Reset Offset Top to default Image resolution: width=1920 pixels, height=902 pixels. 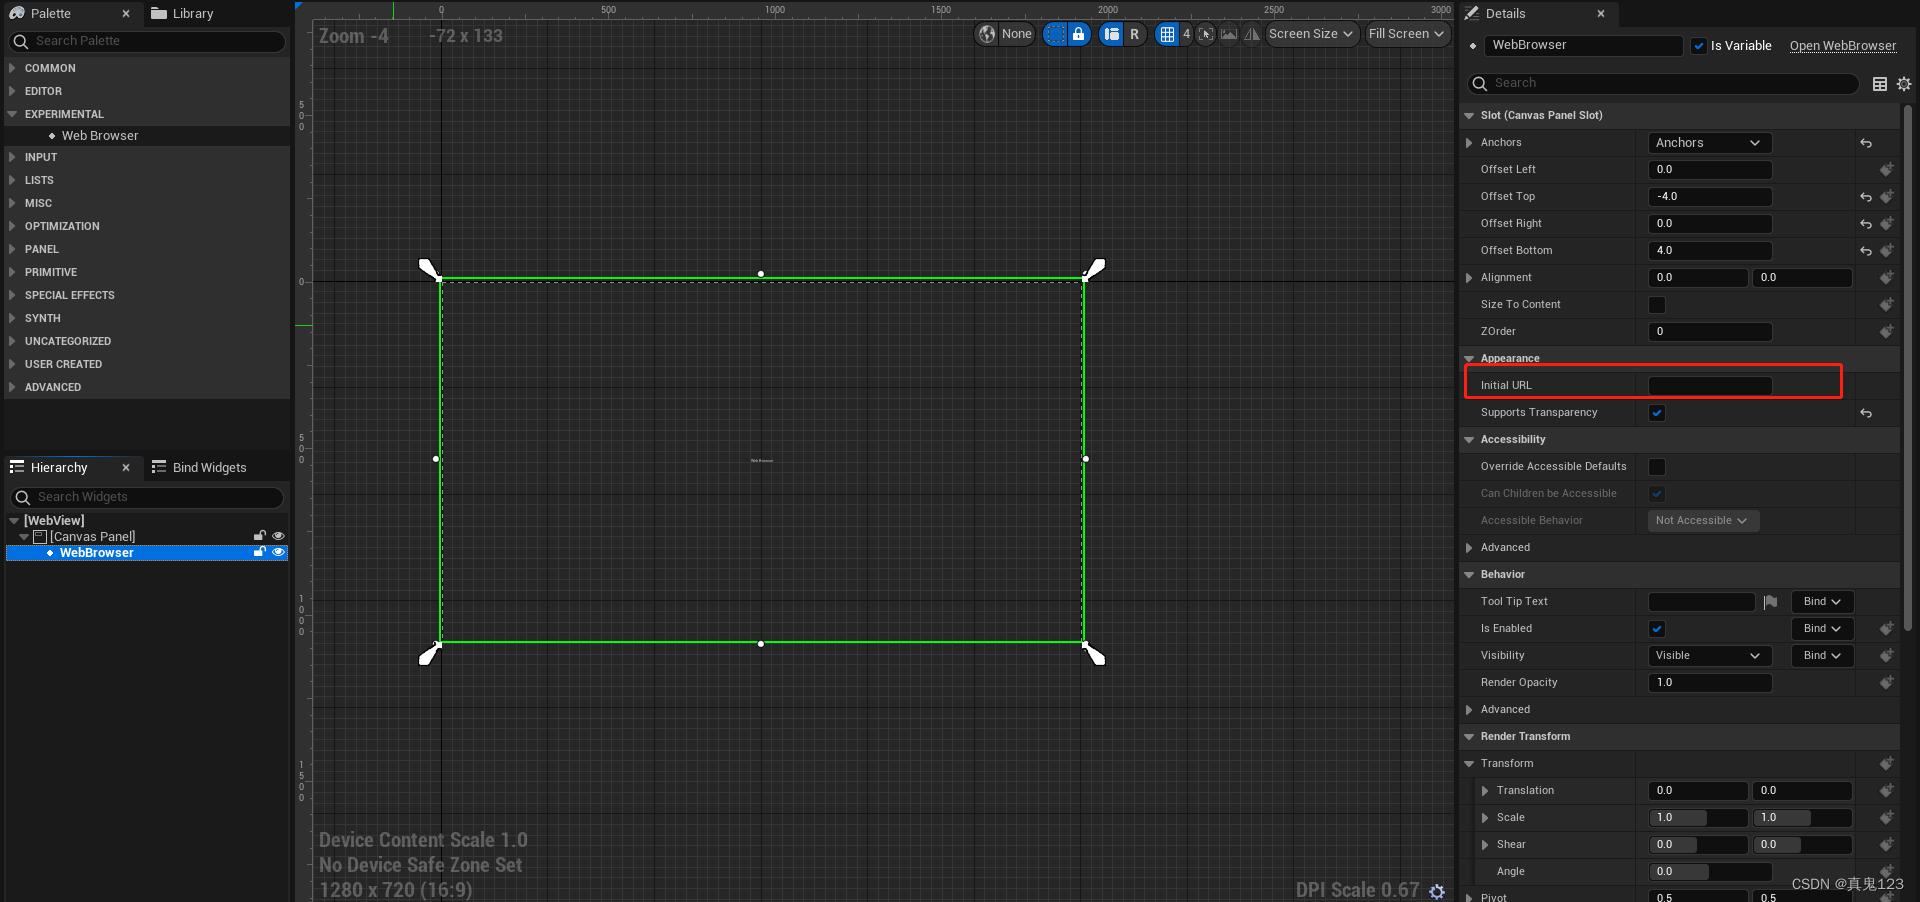[1866, 197]
